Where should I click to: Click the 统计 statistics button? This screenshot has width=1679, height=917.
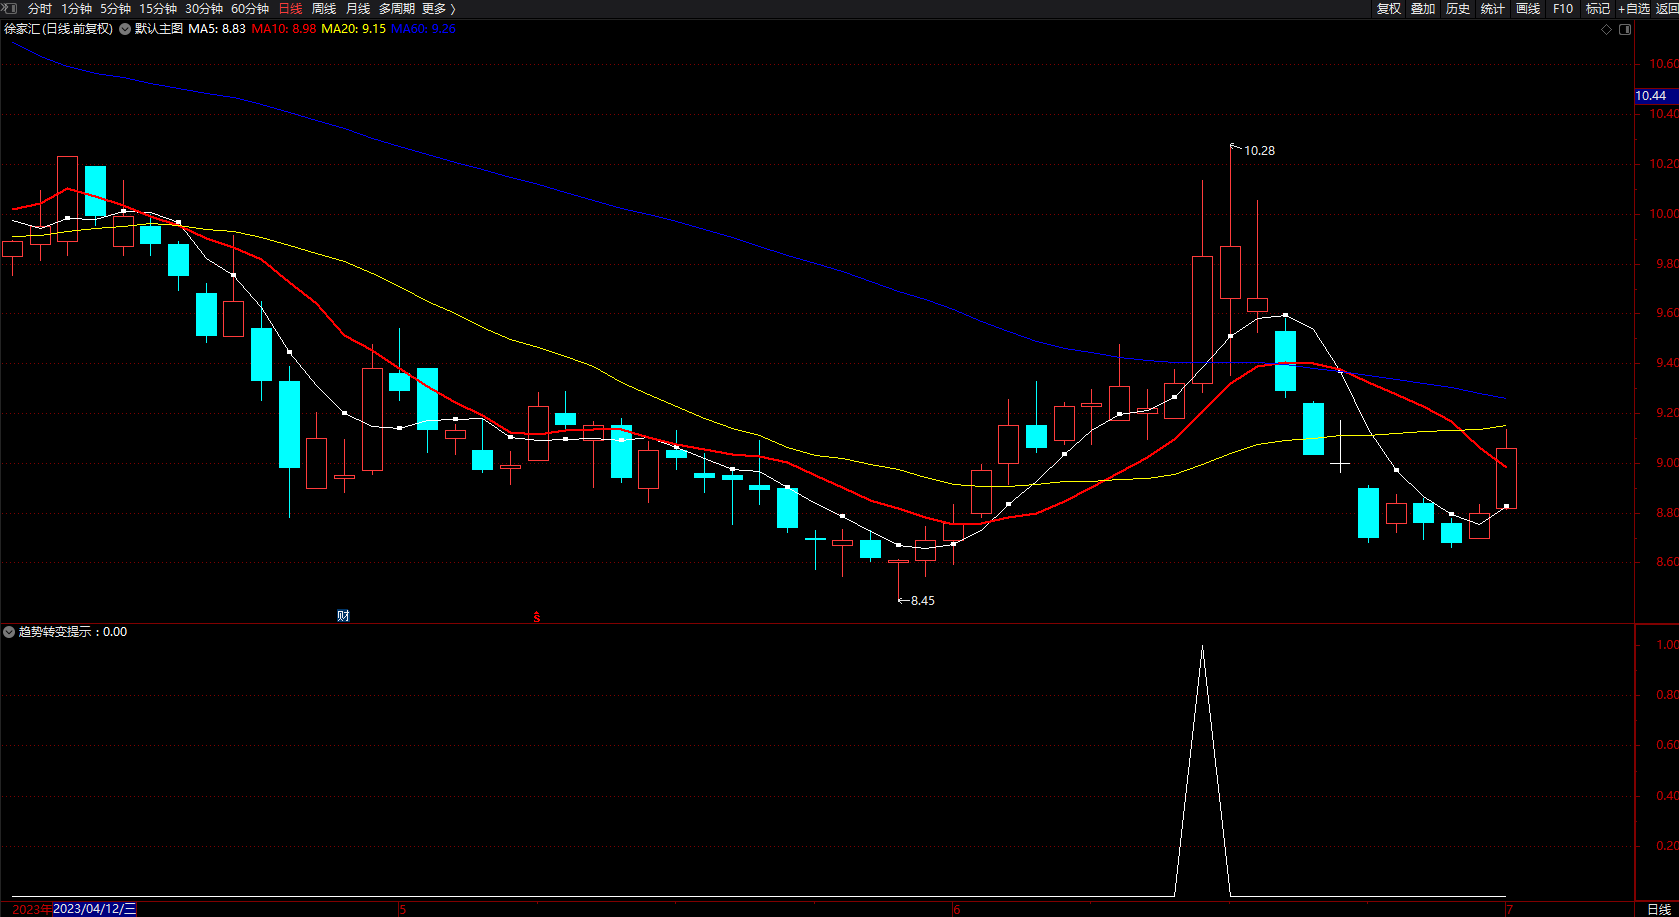coord(1493,8)
